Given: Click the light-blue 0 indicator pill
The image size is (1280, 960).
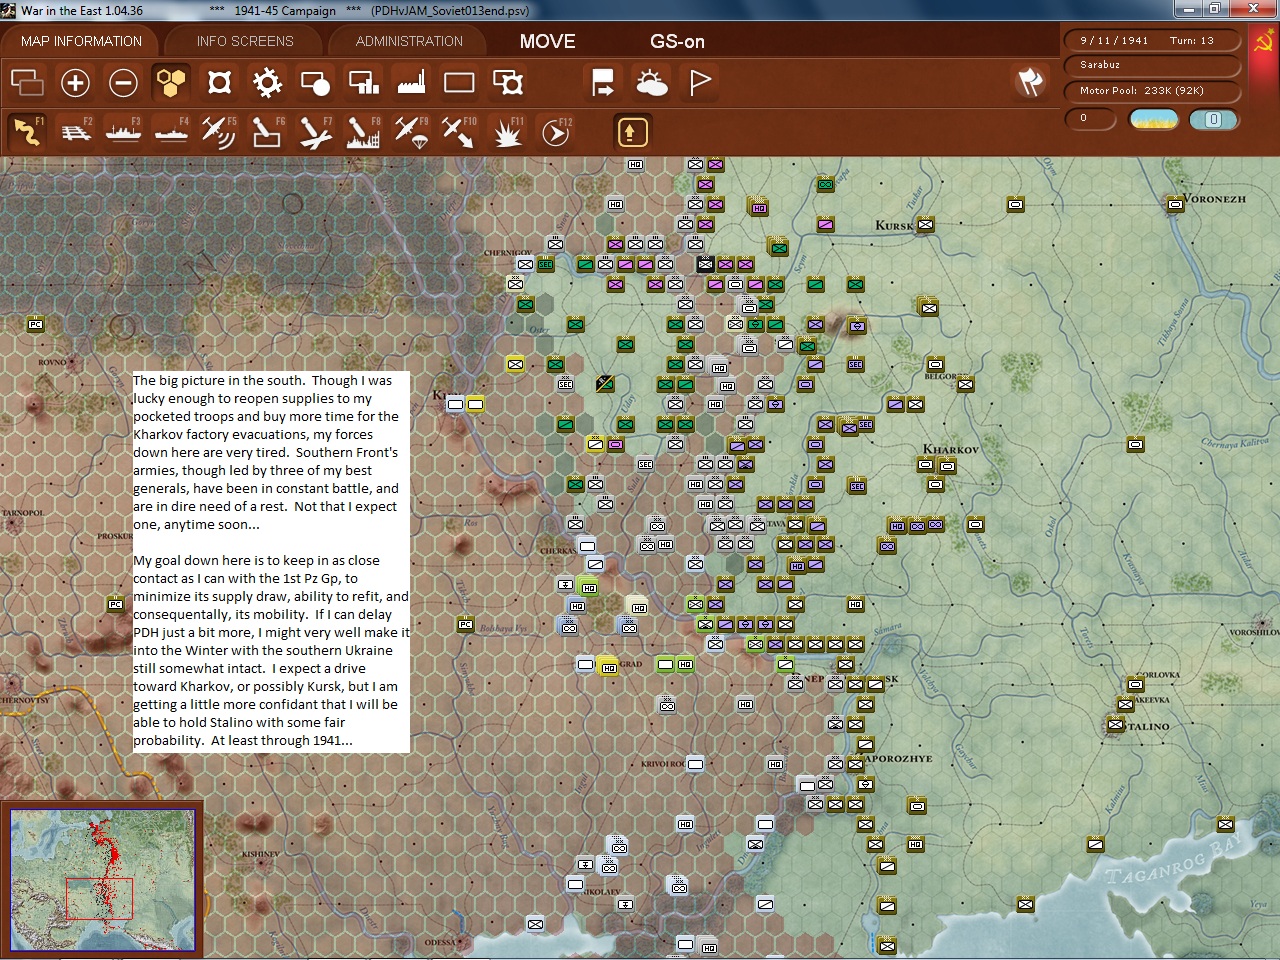Looking at the screenshot, I should pyautogui.click(x=1213, y=119).
